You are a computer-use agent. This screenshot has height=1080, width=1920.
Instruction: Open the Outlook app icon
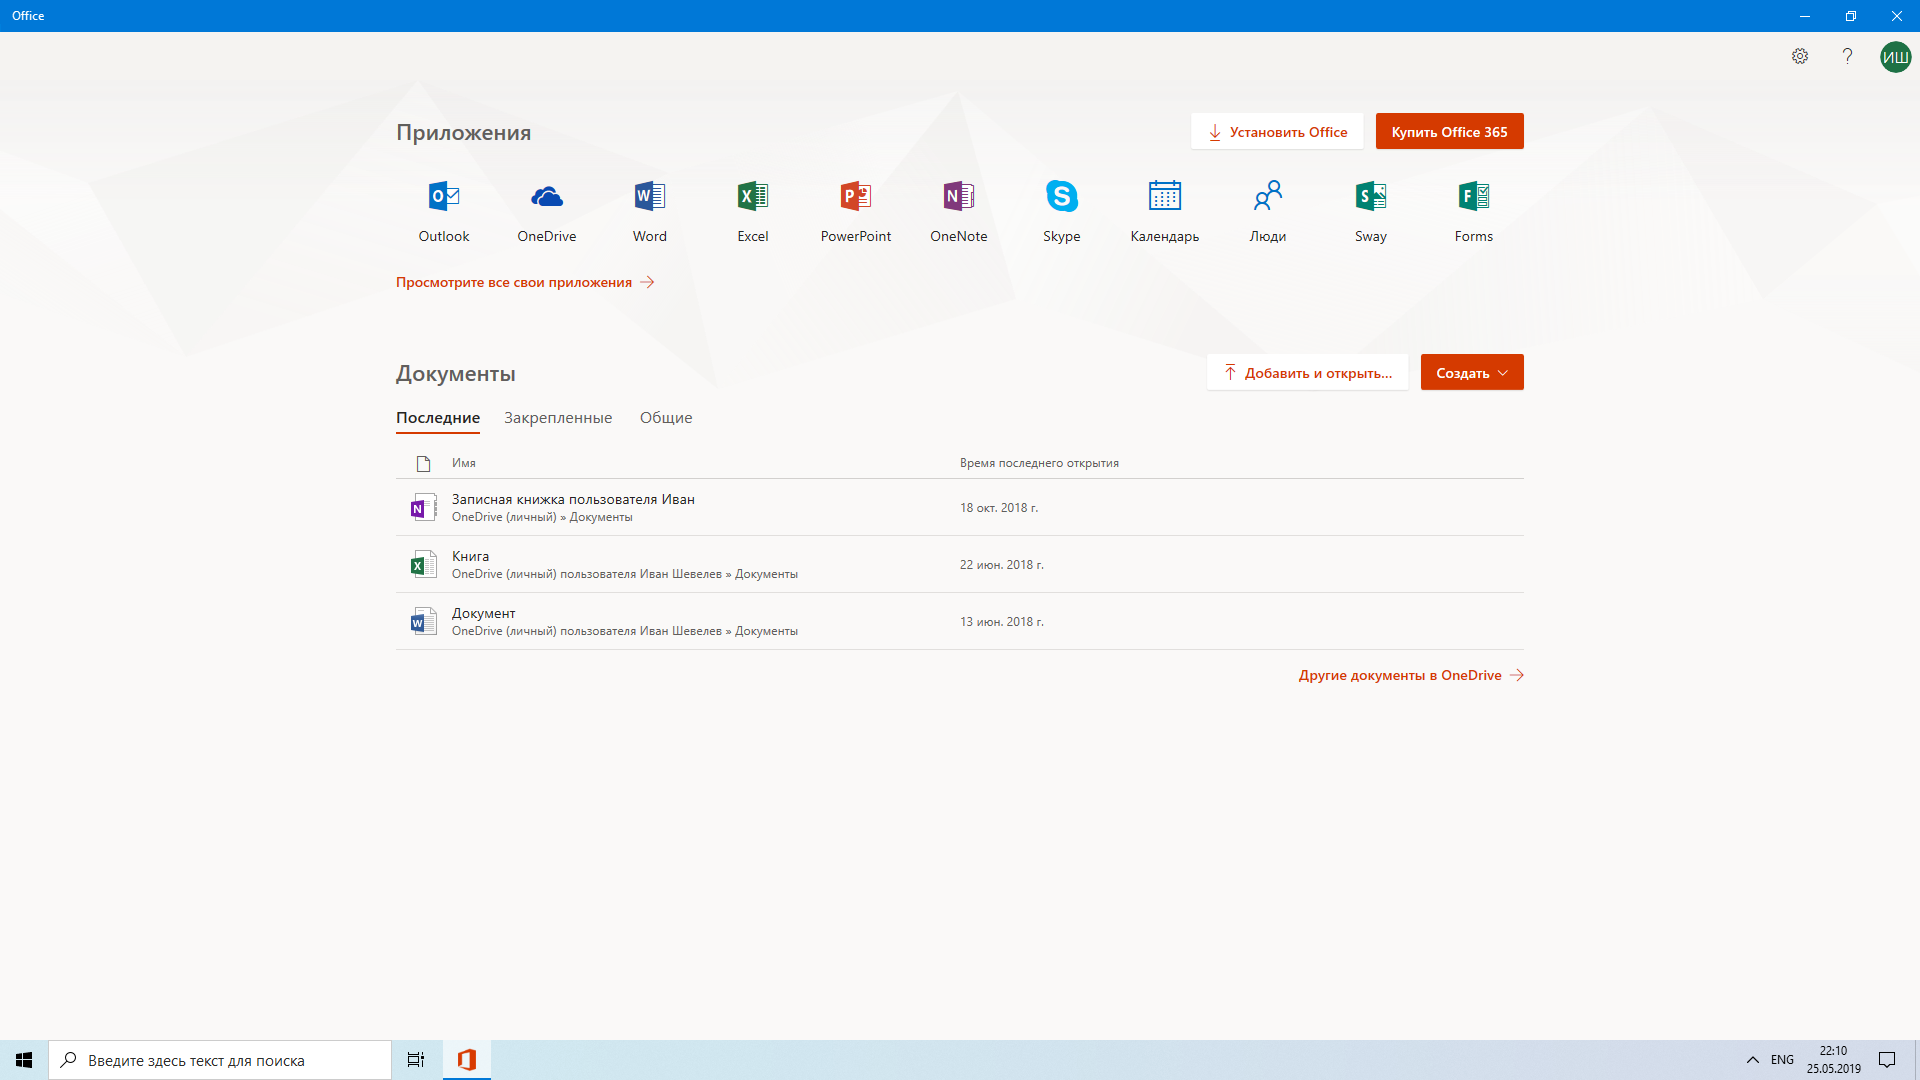[444, 196]
